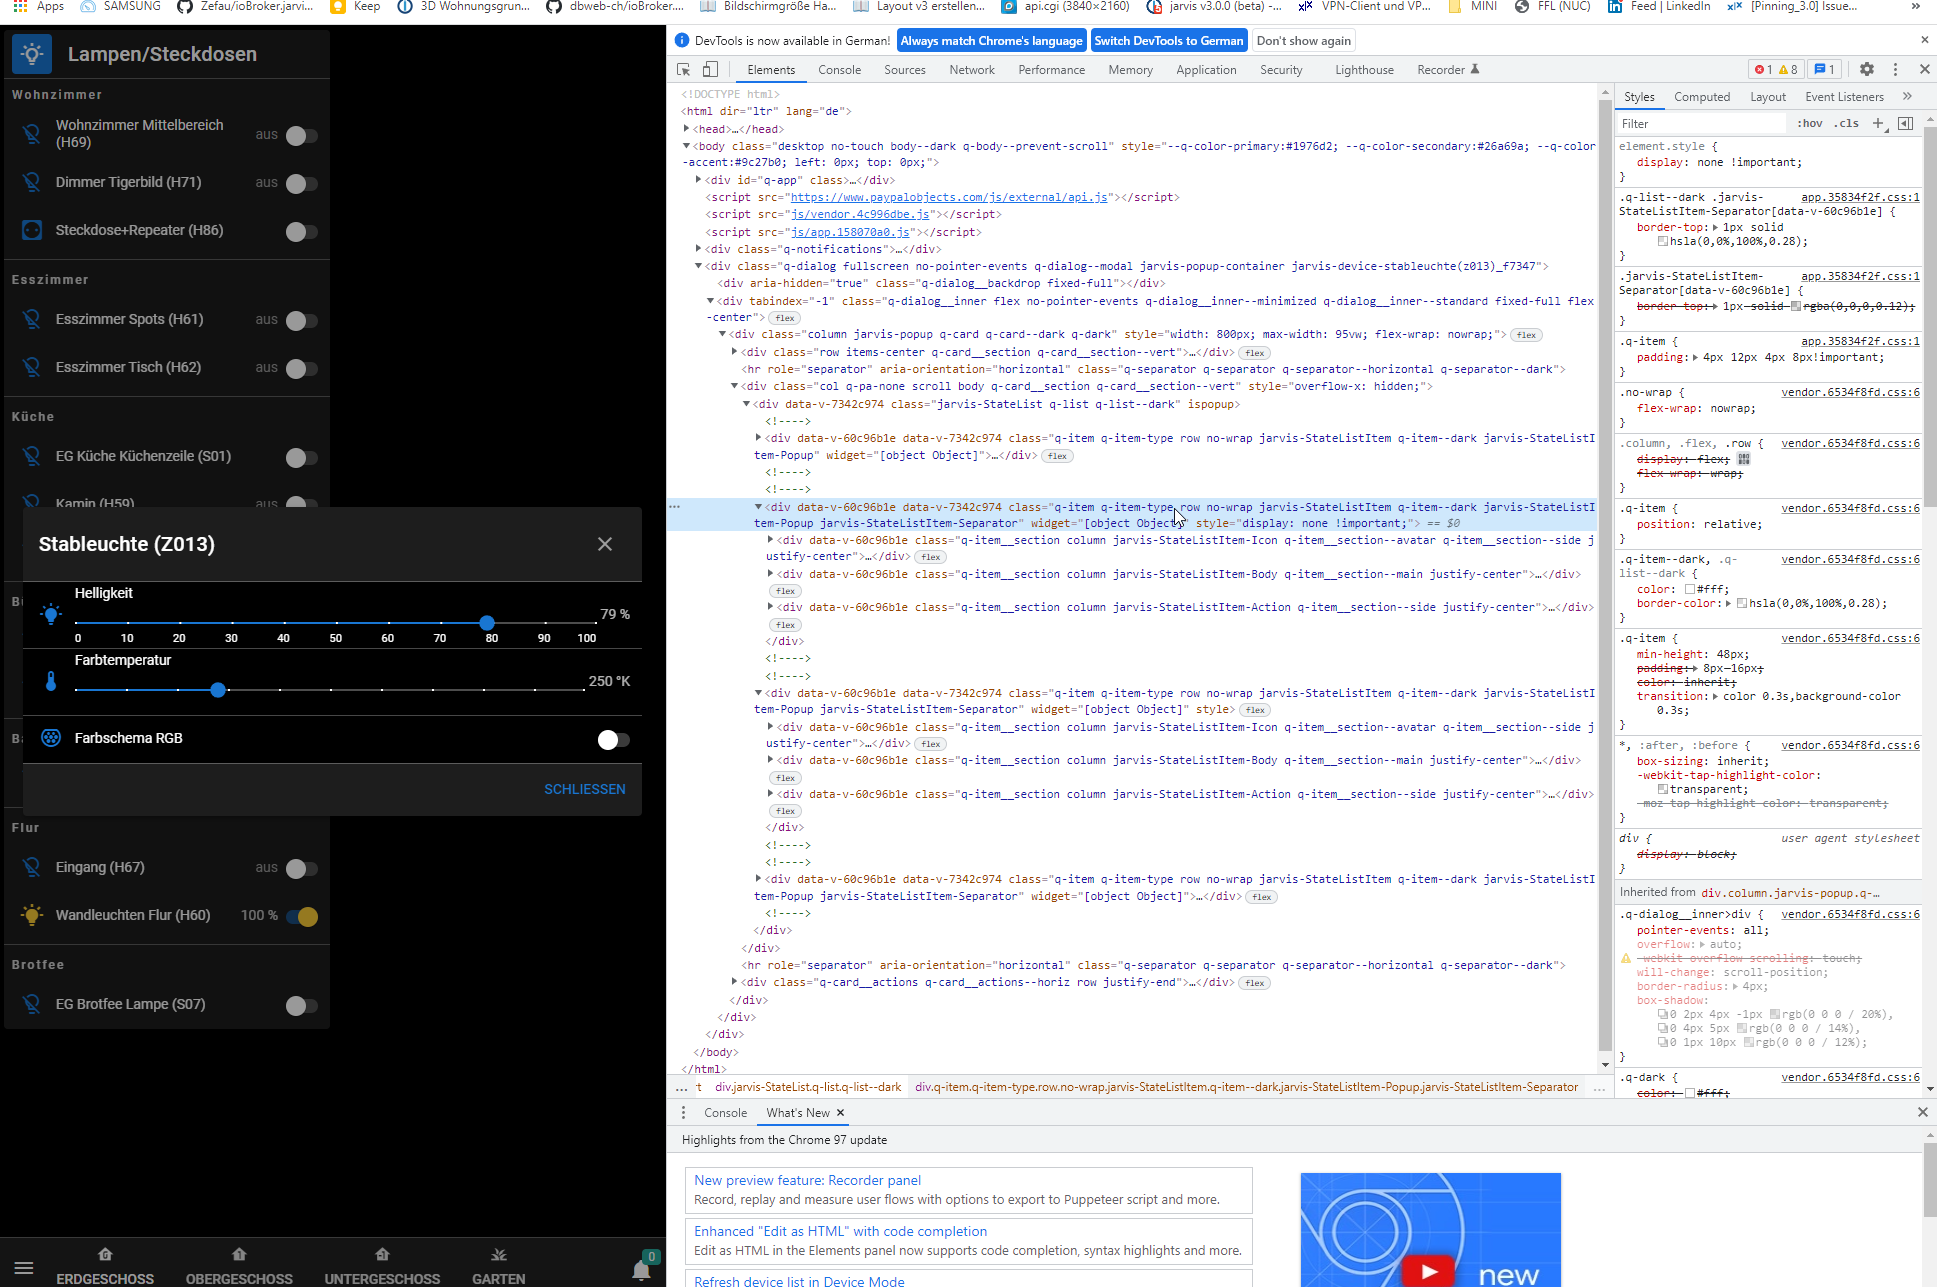Screen dimensions: 1937x1287
Task: Click the Helligkeit brightness bulb icon
Action: click(51, 614)
